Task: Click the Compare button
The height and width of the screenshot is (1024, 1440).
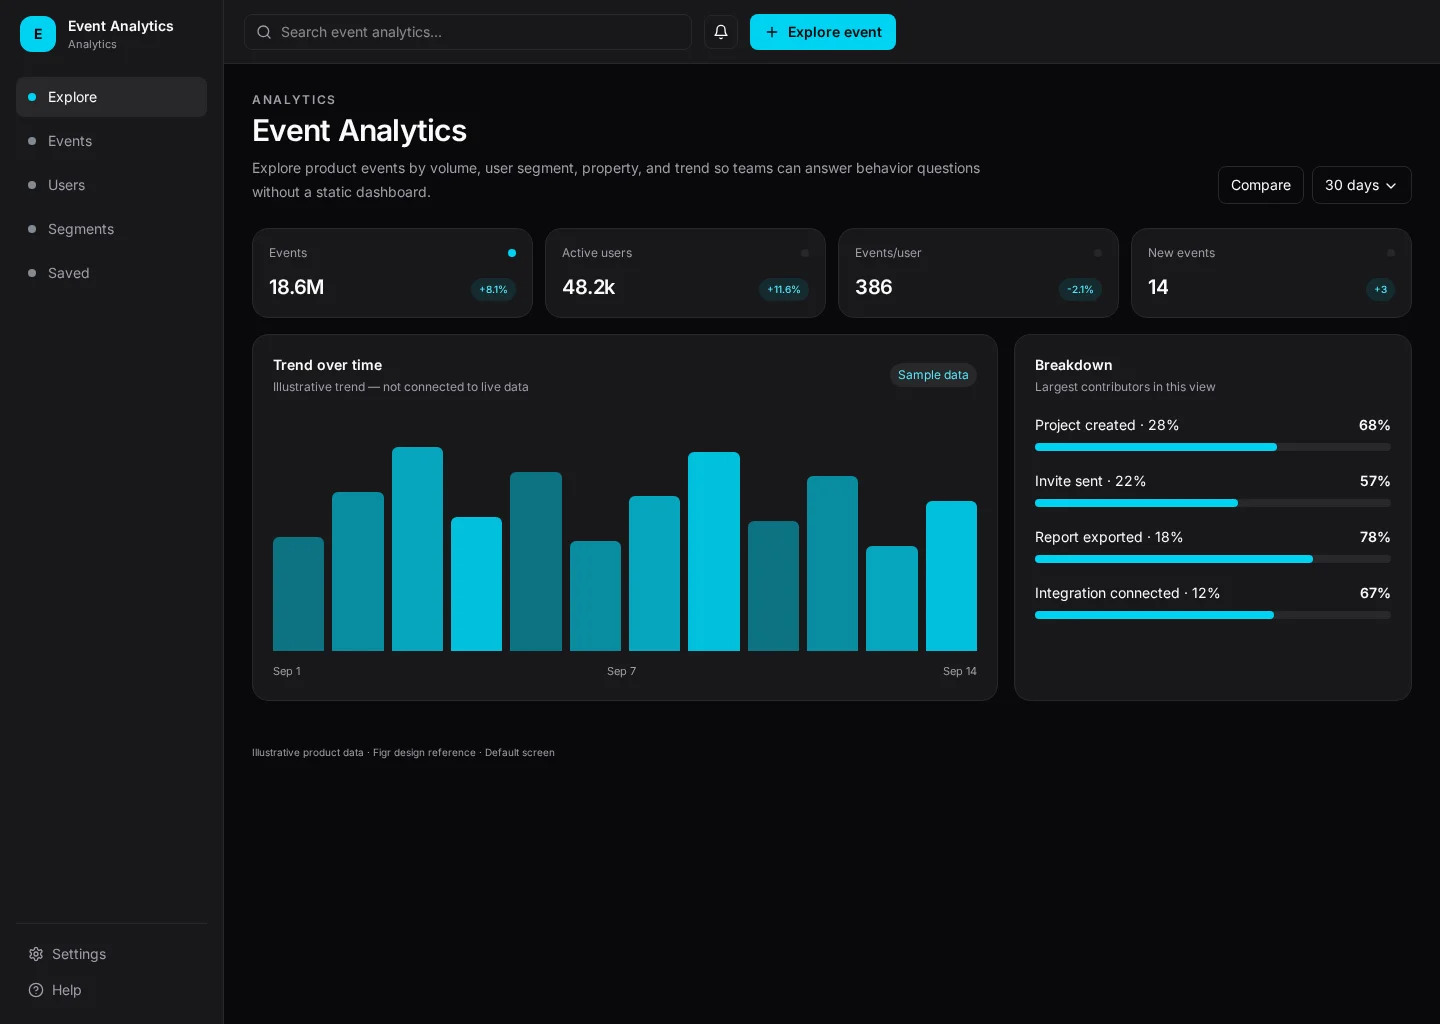Action: 1260,185
